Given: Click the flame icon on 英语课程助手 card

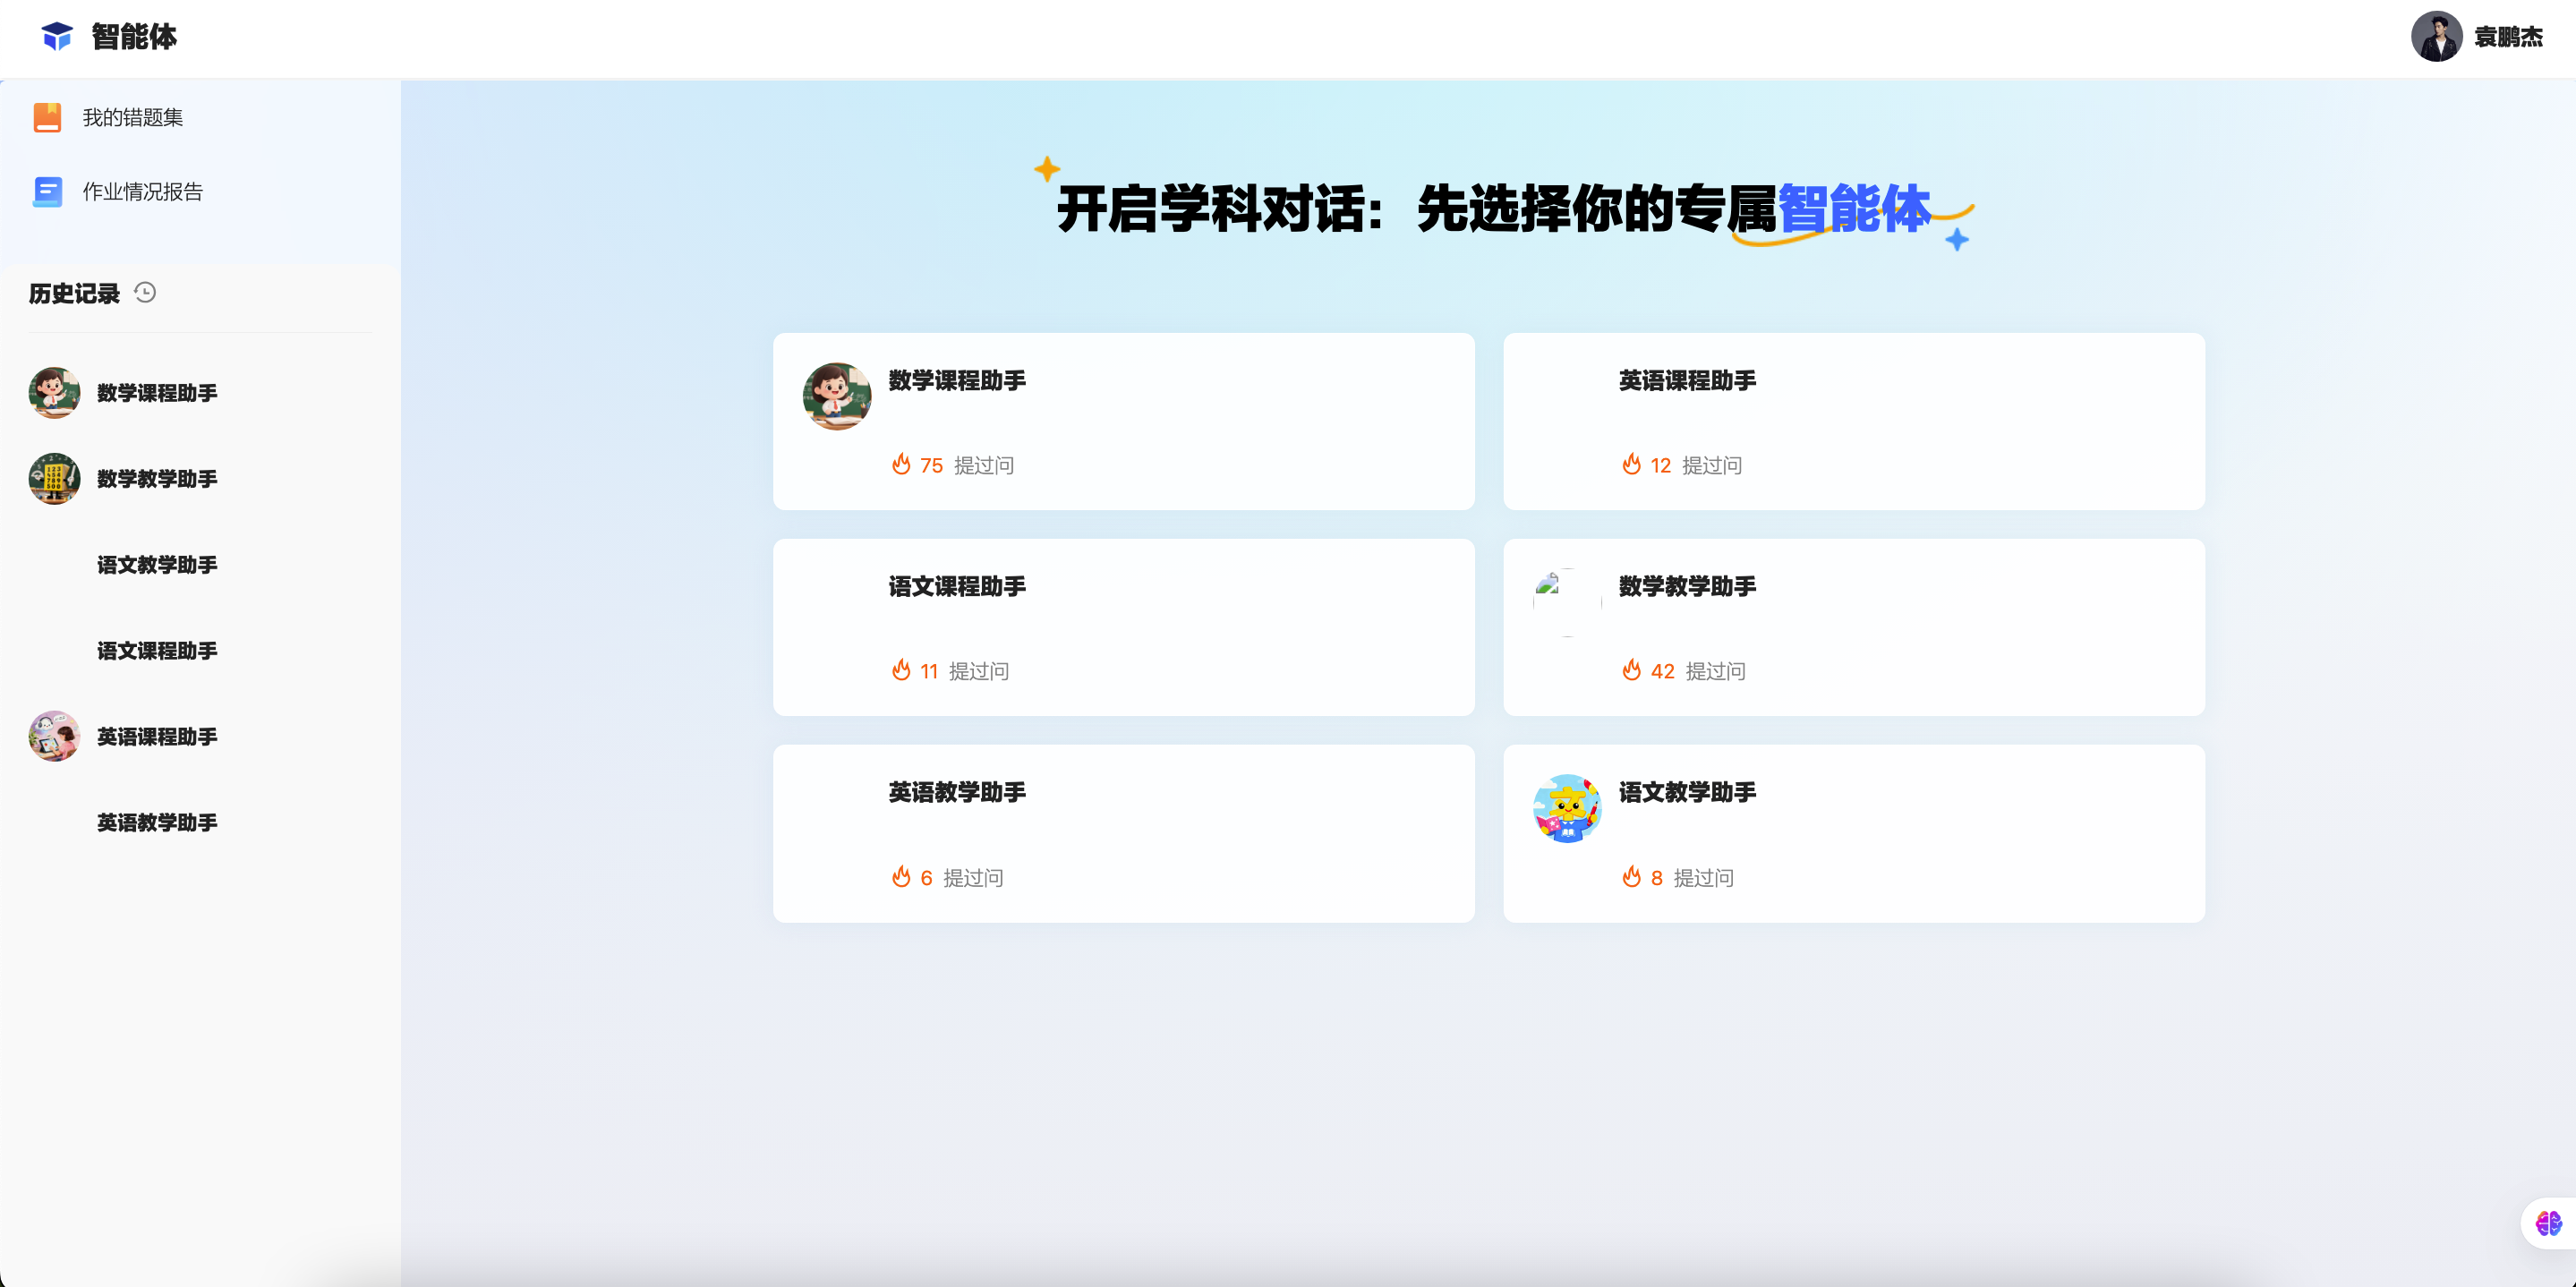Looking at the screenshot, I should tap(1631, 464).
